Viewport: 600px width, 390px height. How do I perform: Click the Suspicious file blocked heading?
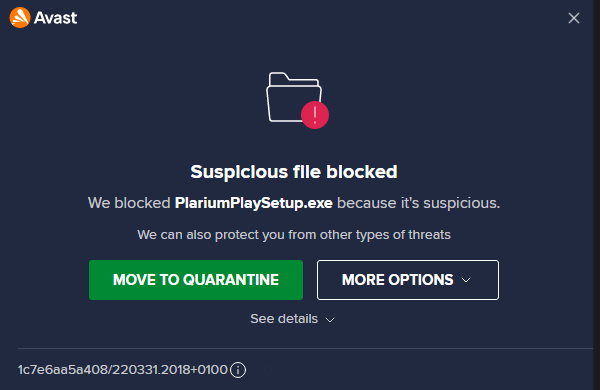coord(294,172)
